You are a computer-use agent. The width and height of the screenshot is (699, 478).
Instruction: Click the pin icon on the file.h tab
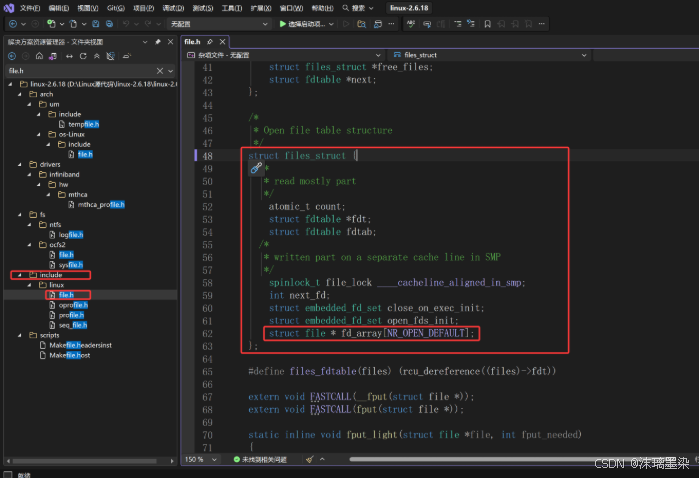coord(210,42)
